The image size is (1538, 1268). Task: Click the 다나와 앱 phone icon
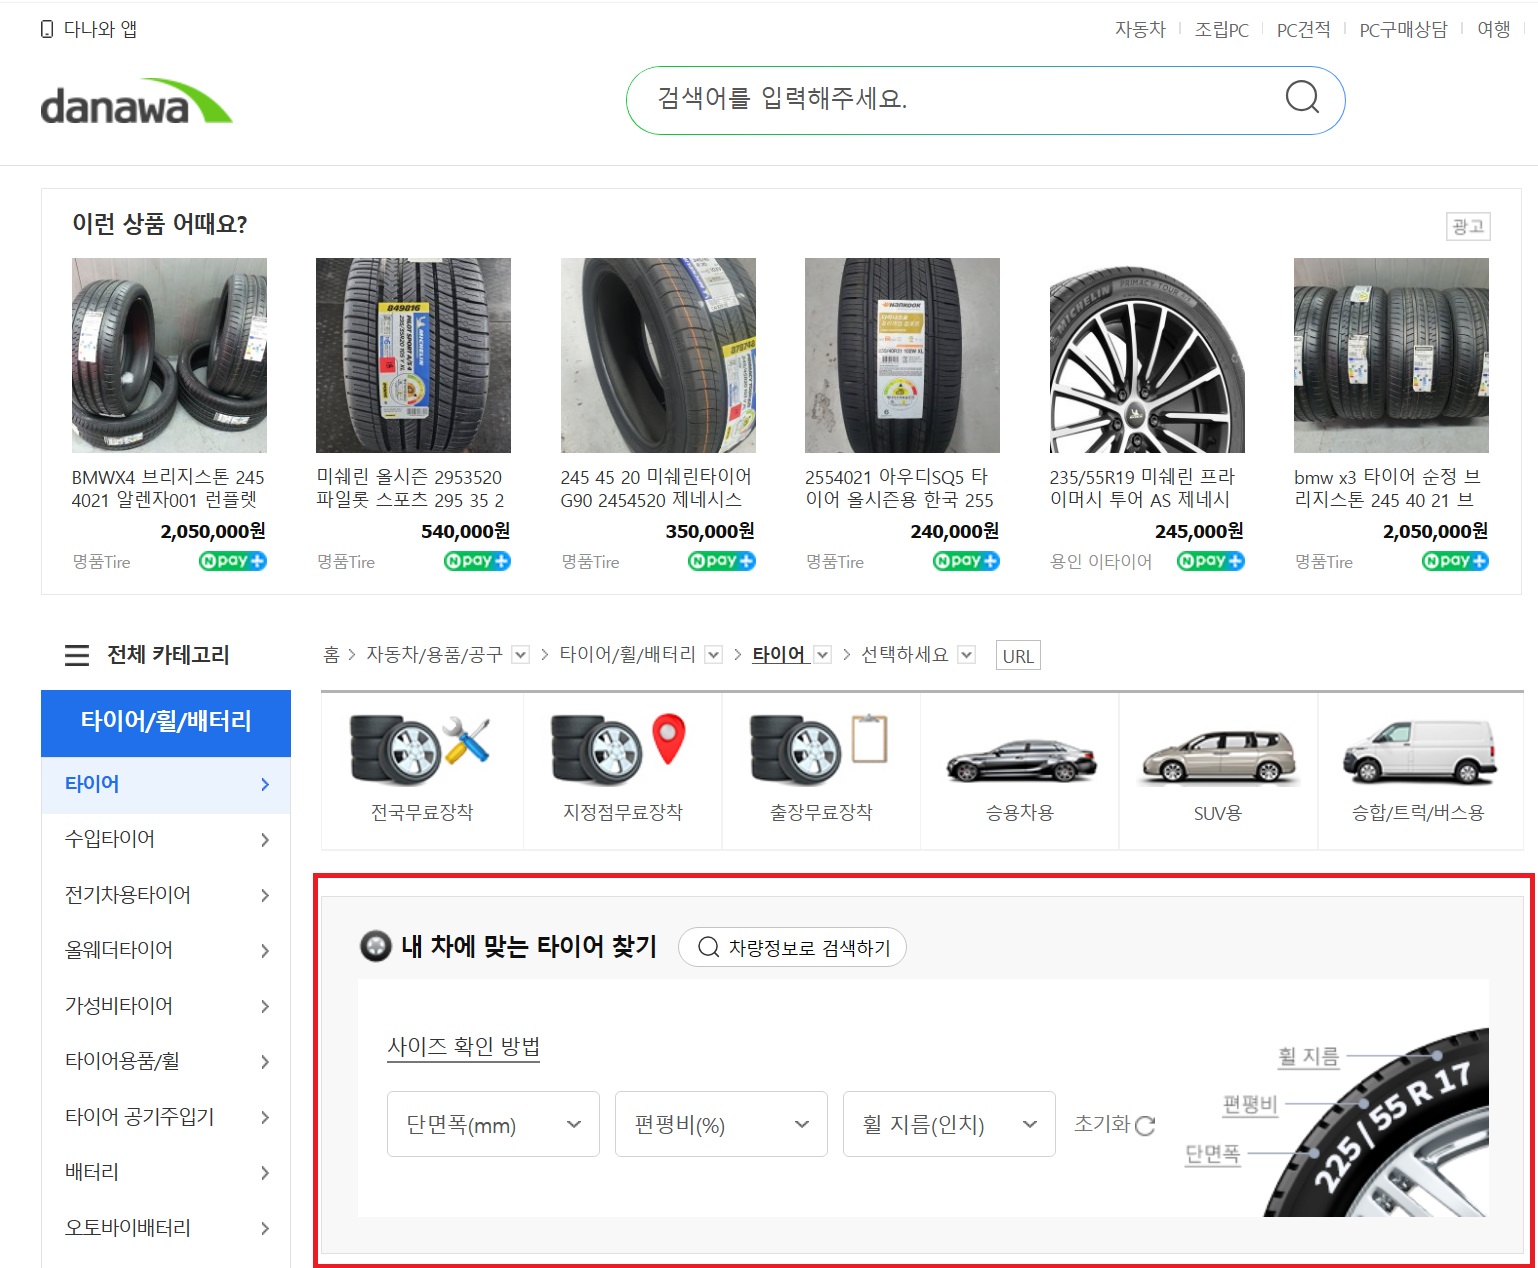tap(47, 29)
